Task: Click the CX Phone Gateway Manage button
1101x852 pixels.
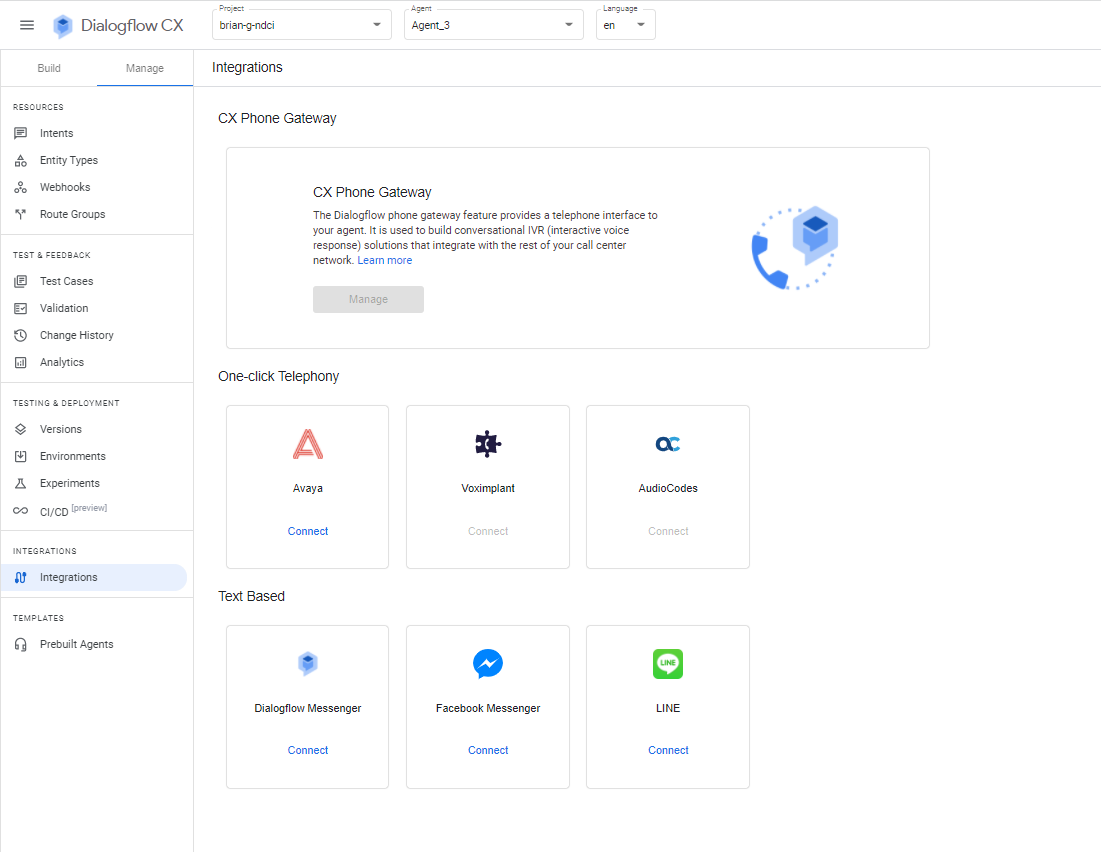Action: 368,299
